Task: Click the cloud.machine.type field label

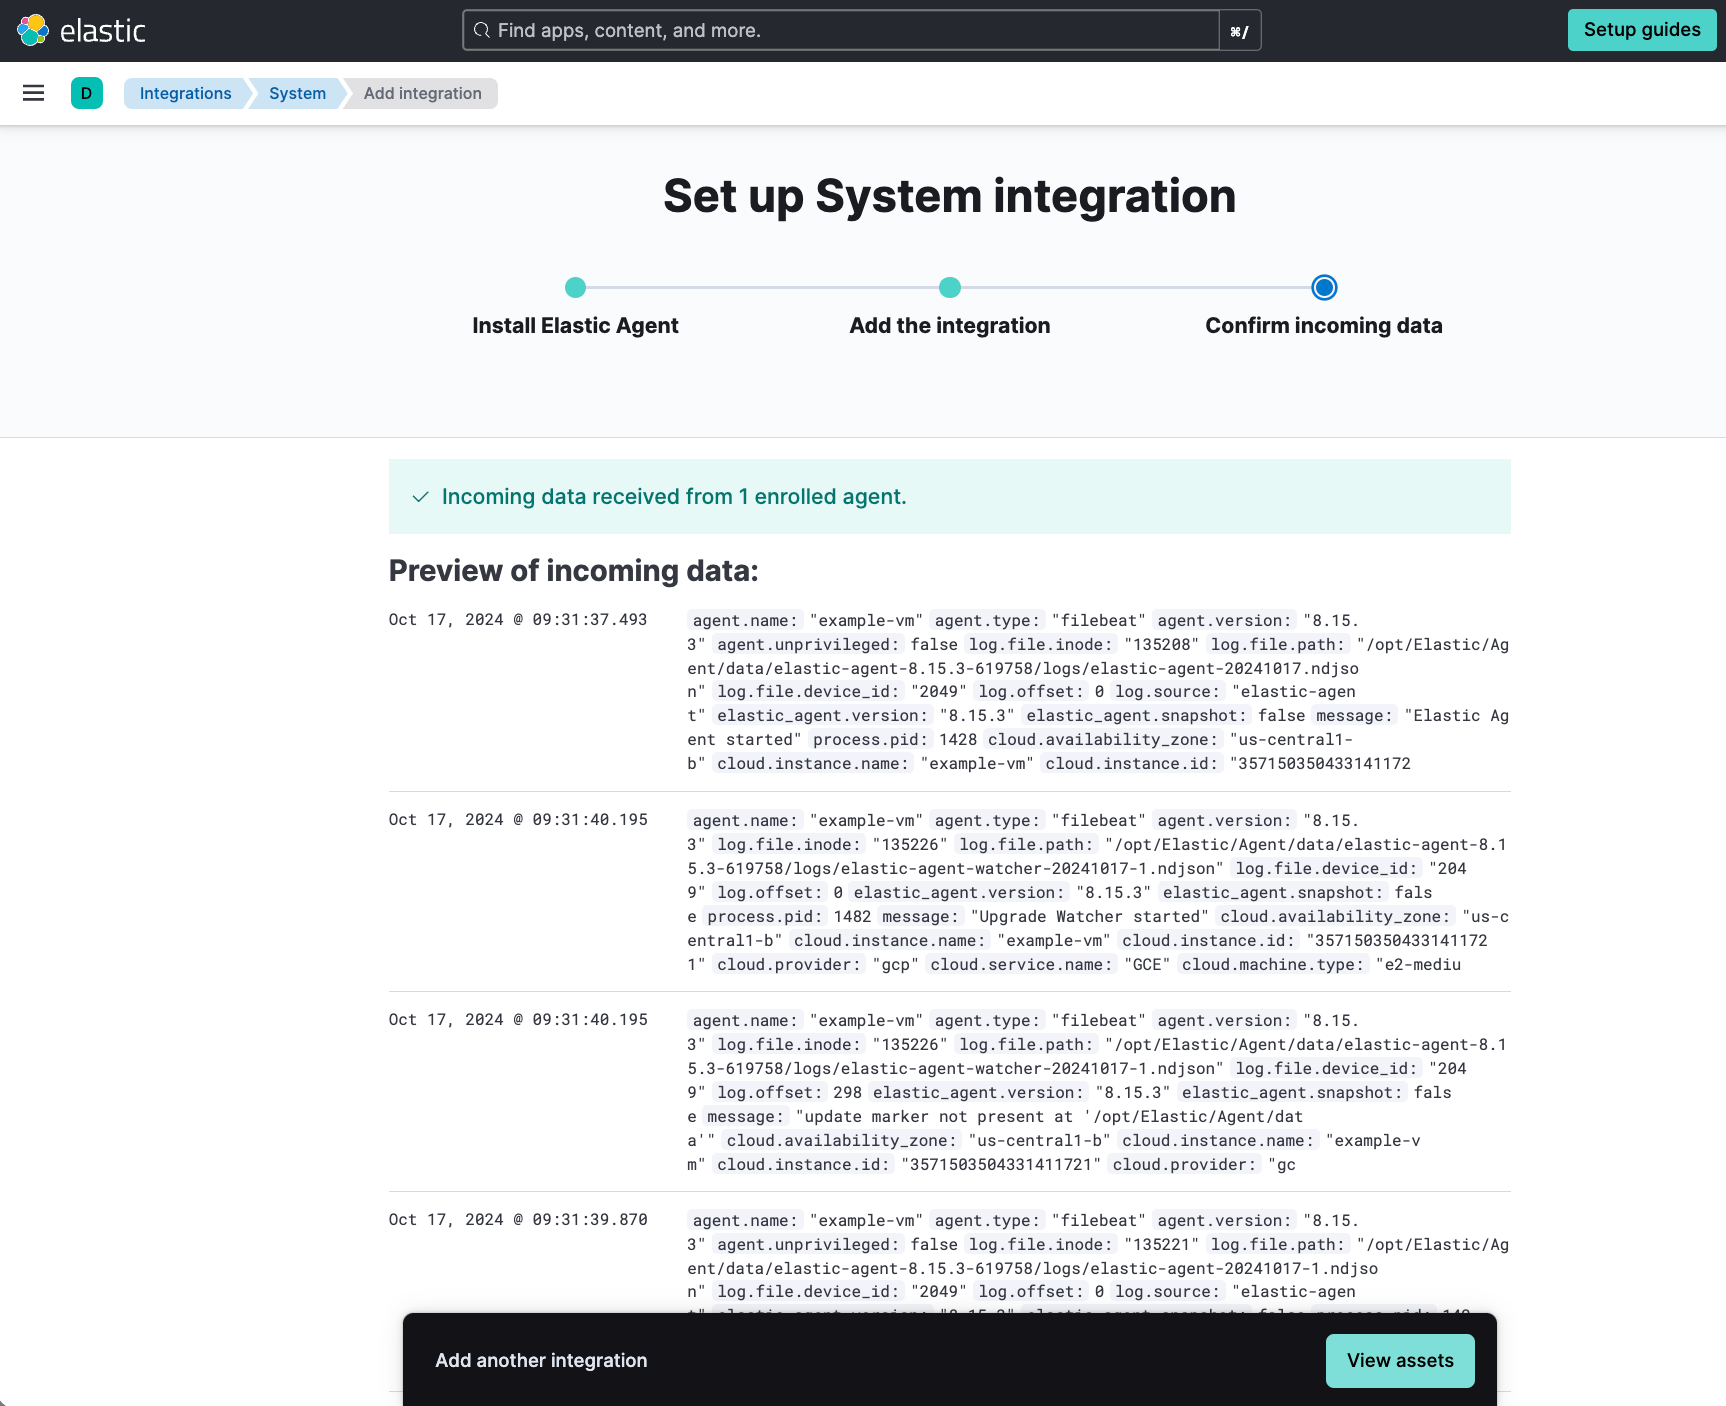Action: tap(1271, 965)
